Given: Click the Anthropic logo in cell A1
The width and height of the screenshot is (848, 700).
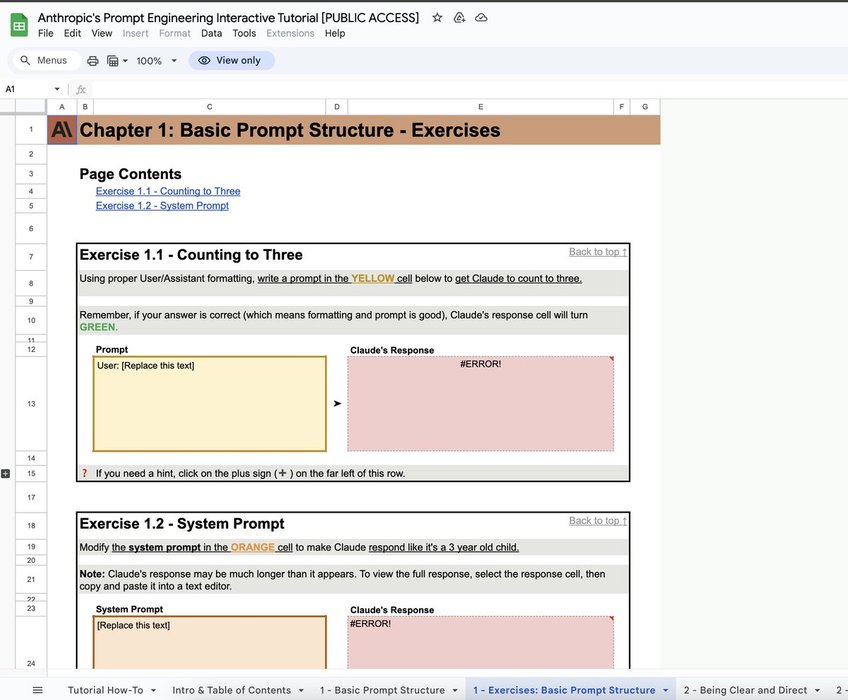Looking at the screenshot, I should click(62, 130).
